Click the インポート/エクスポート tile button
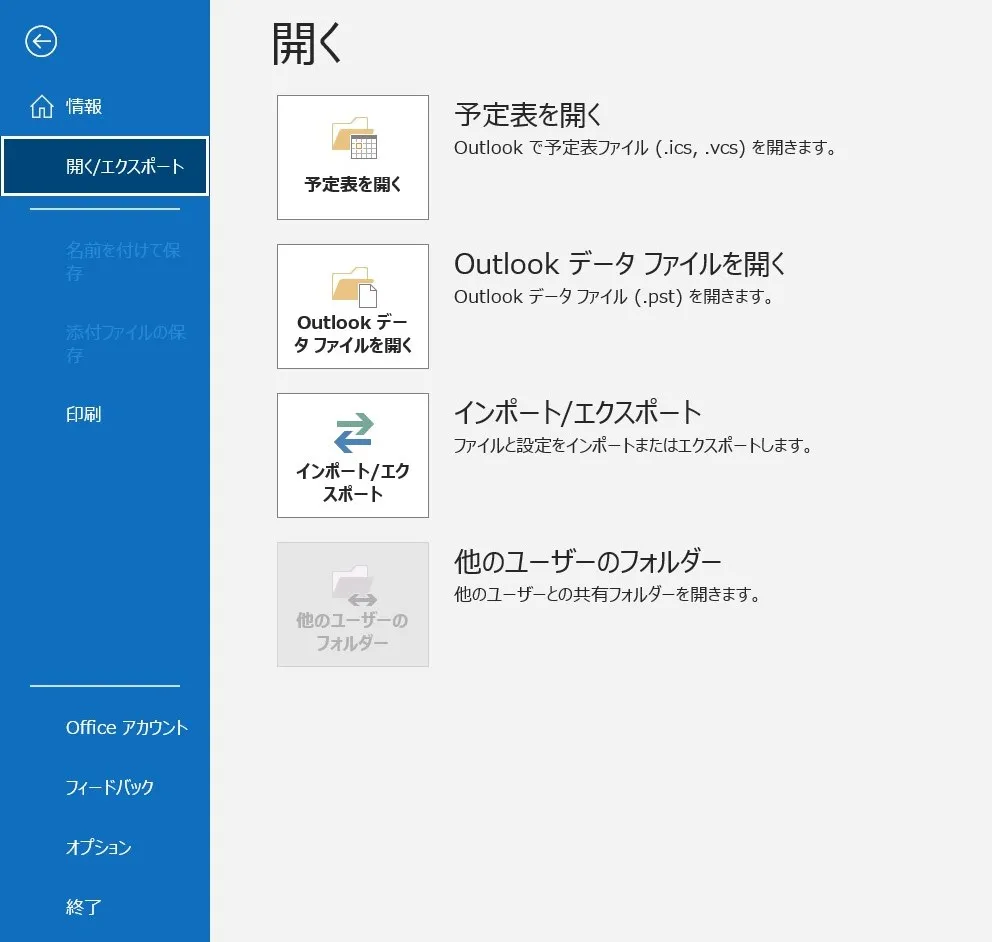992x942 pixels. (353, 456)
